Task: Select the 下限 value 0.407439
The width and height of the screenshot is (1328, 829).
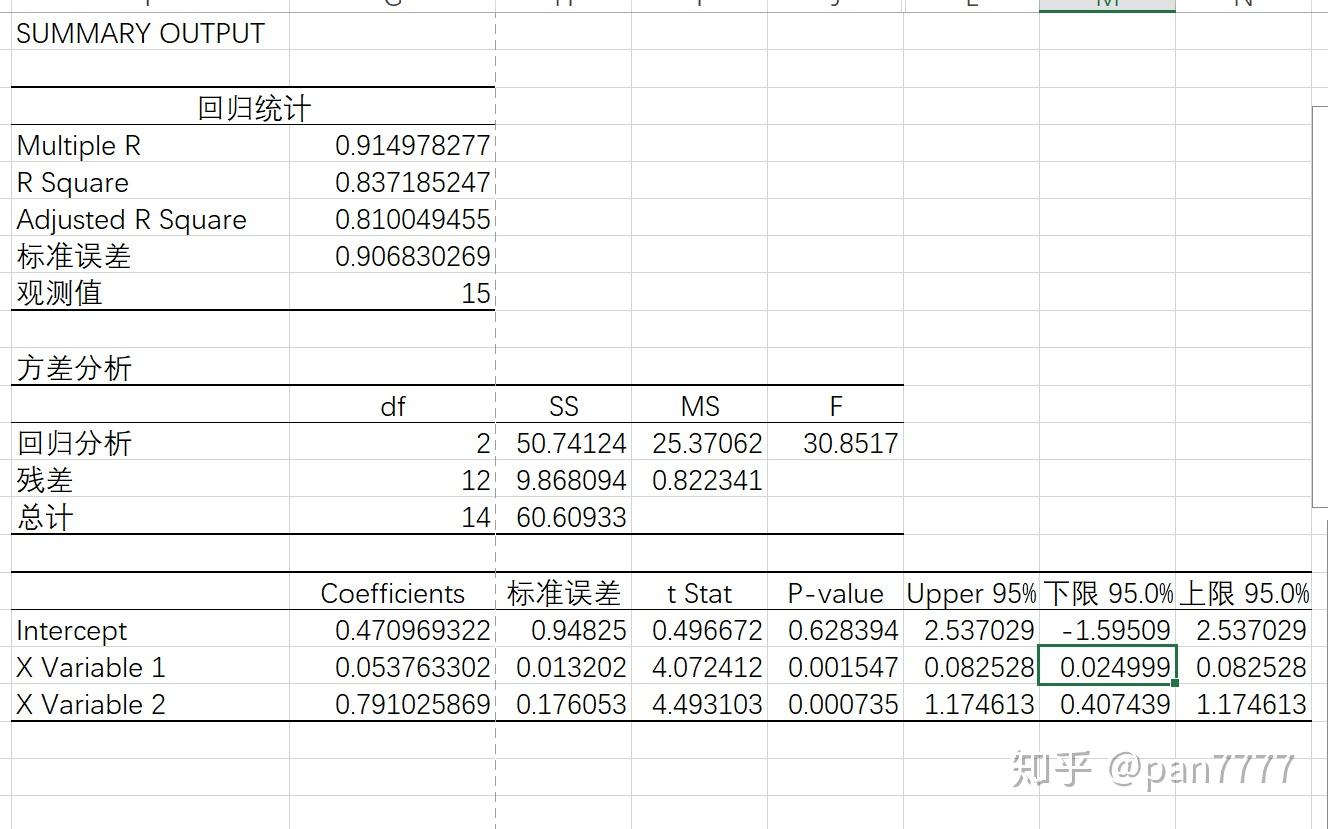Action: pyautogui.click(x=1115, y=705)
